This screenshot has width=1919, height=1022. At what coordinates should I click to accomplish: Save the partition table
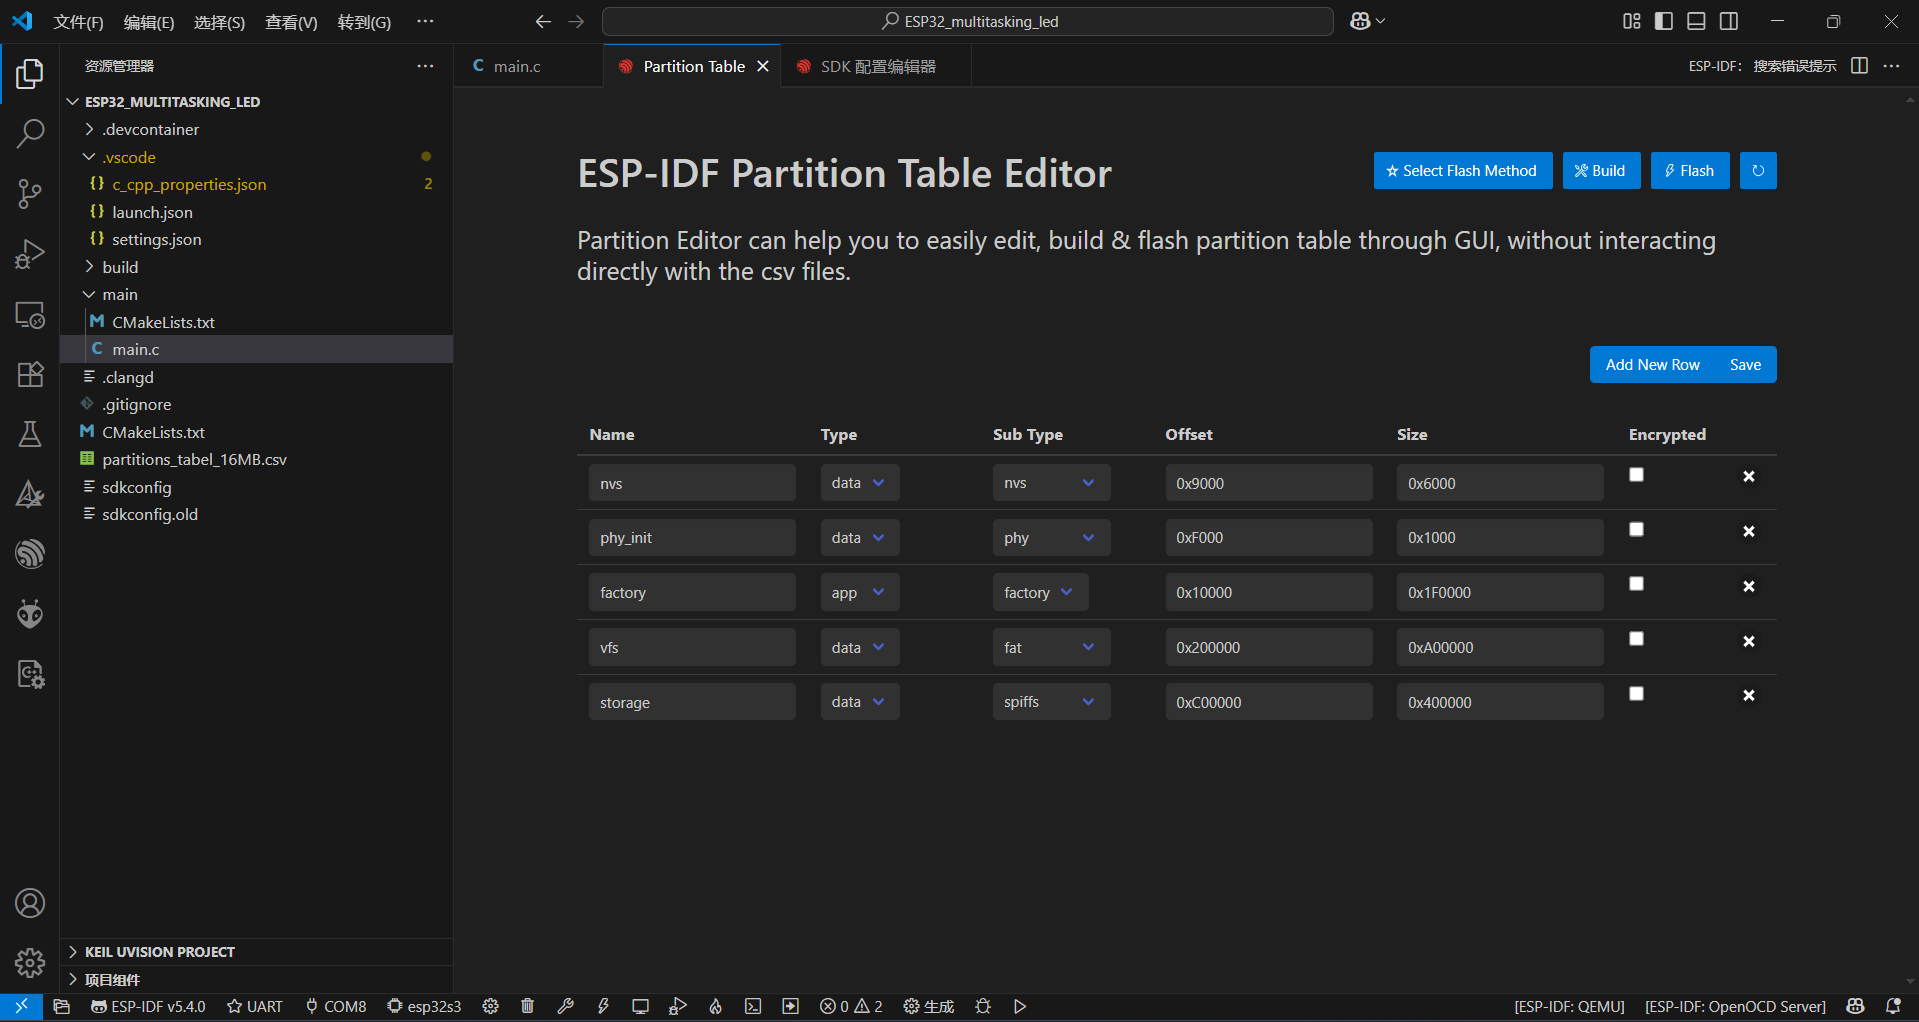(x=1745, y=365)
